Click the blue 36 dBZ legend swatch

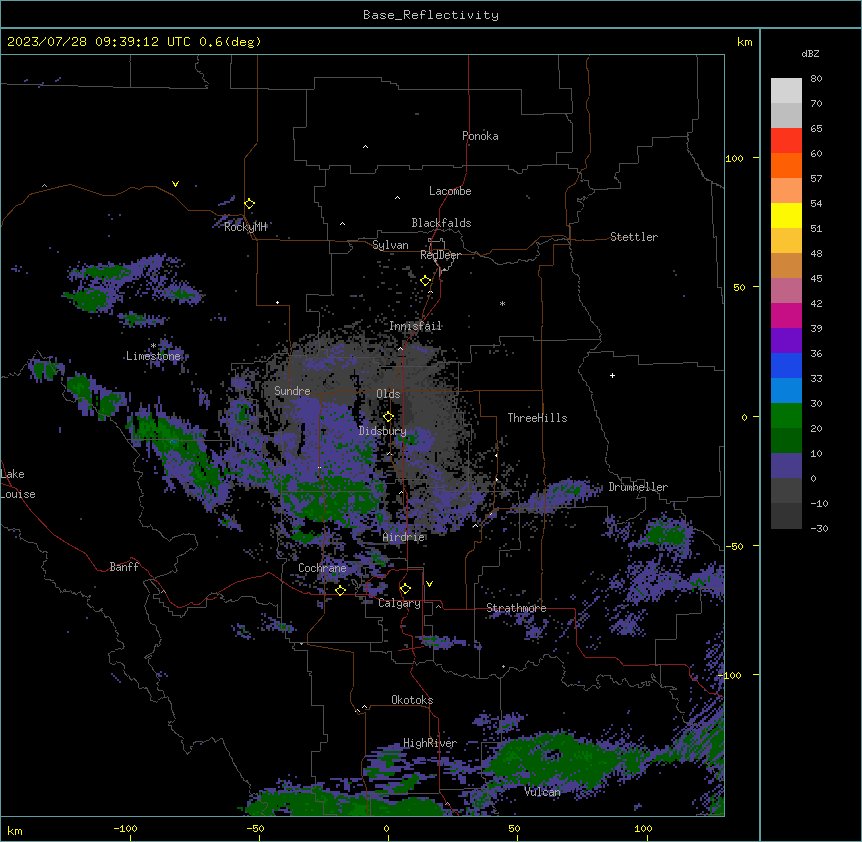click(786, 366)
